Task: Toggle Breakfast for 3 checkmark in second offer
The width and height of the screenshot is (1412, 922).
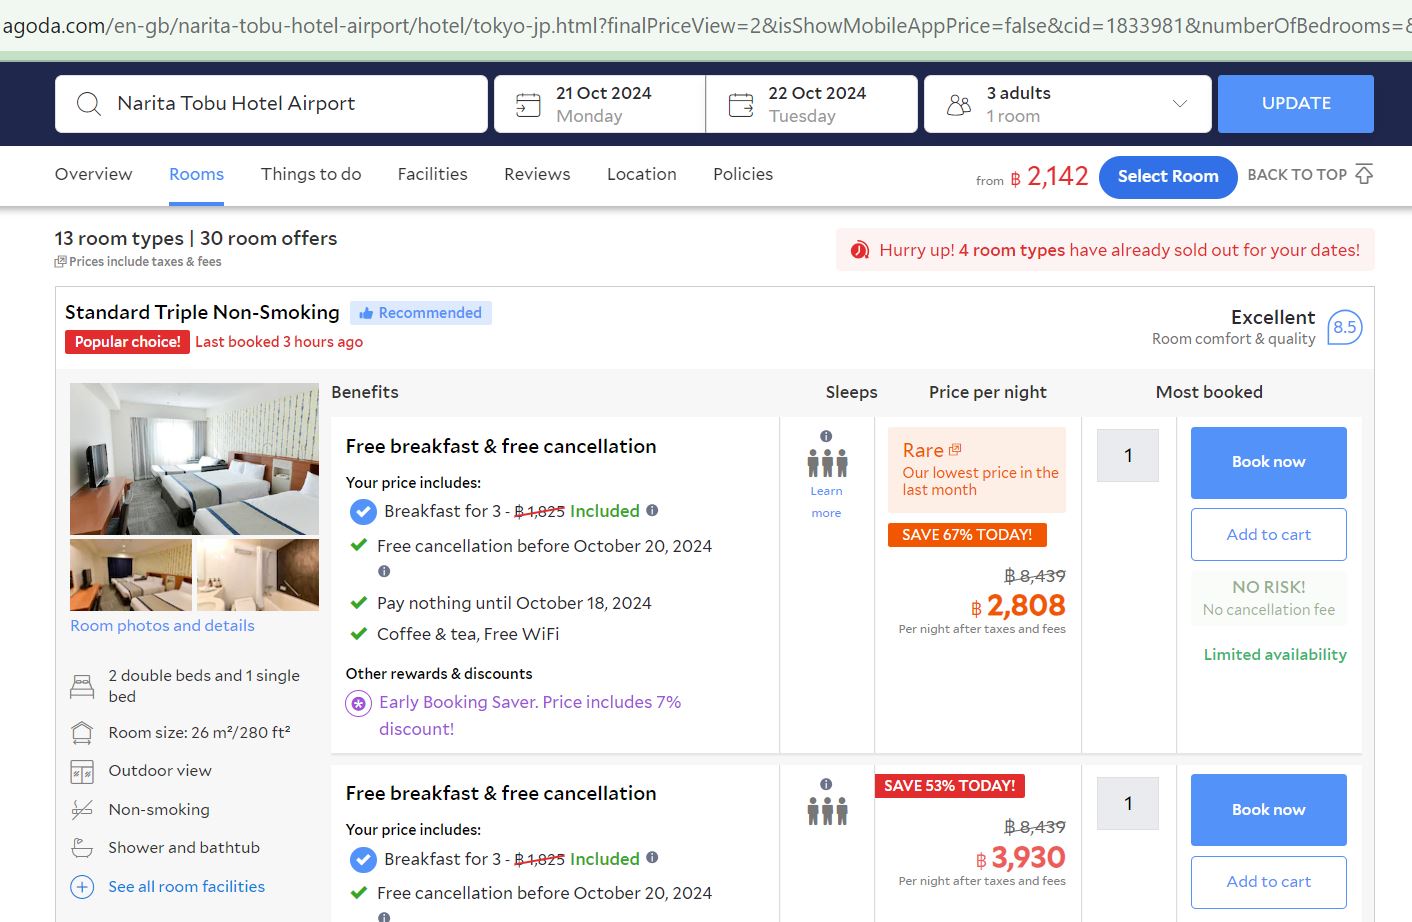Action: point(363,860)
